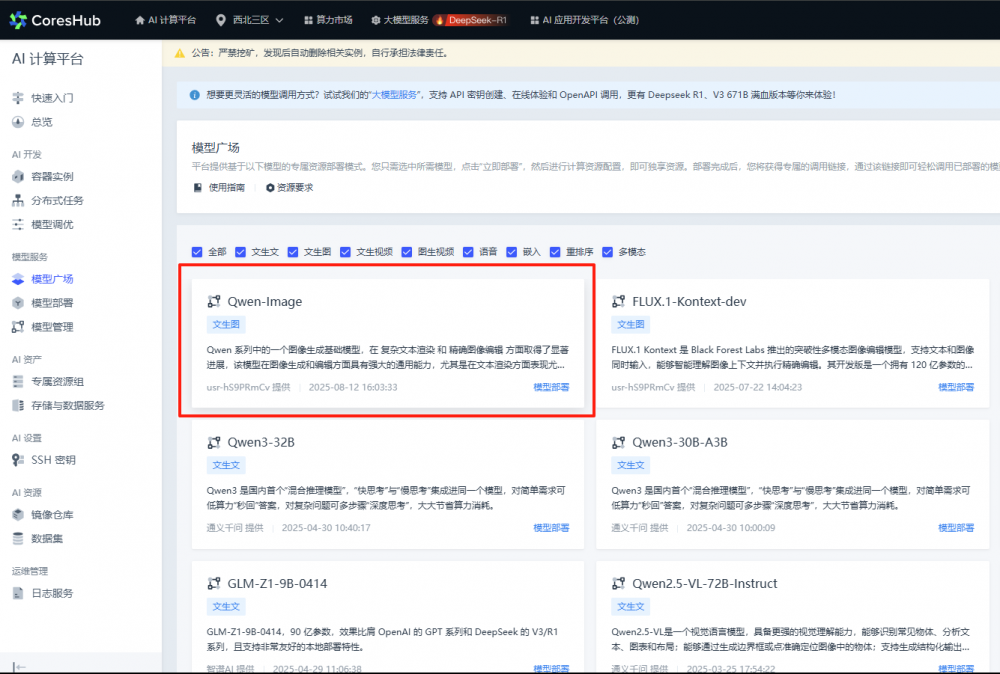Toggle the 全部 filter checkbox

click(197, 252)
